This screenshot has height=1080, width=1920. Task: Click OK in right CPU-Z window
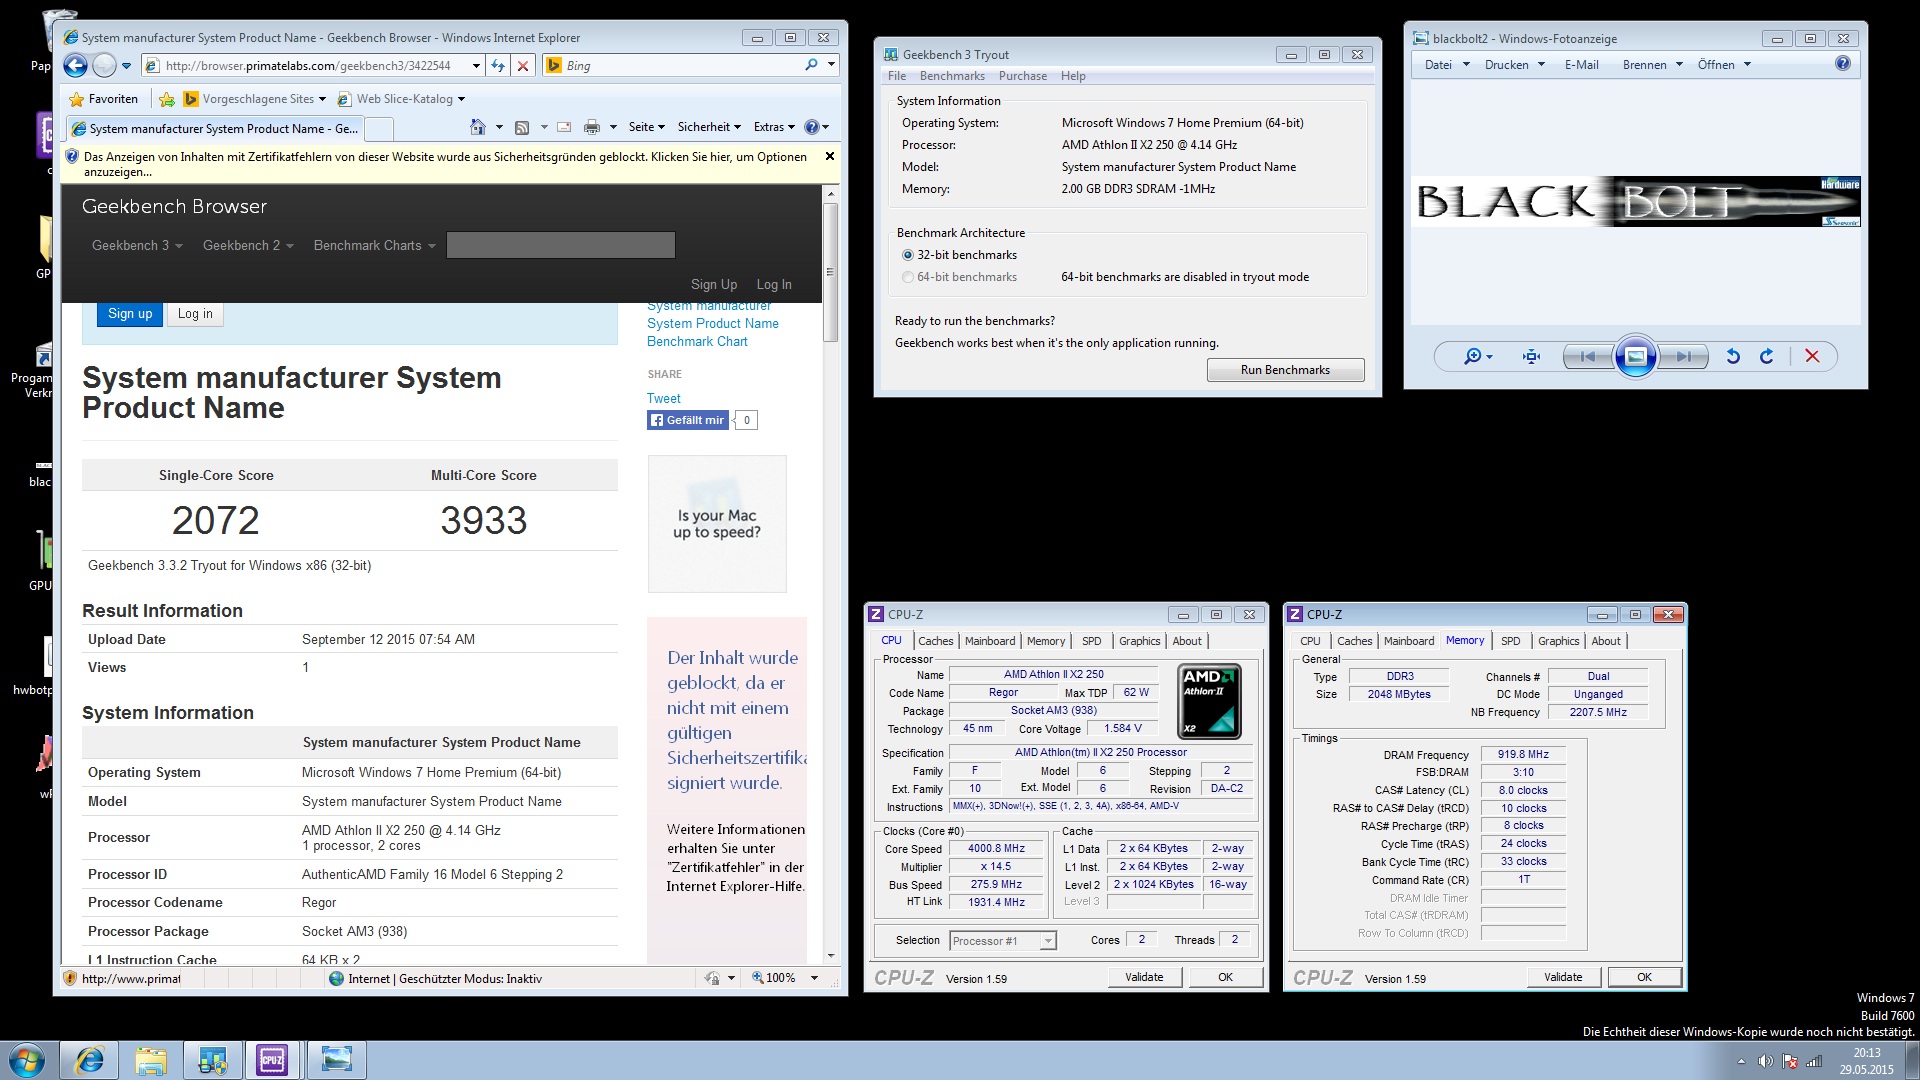tap(1644, 977)
